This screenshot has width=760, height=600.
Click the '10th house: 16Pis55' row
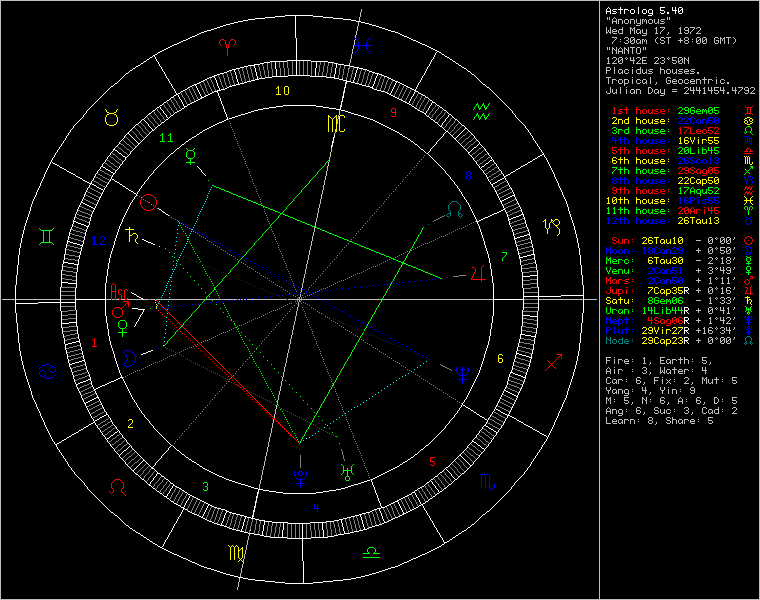coord(679,201)
